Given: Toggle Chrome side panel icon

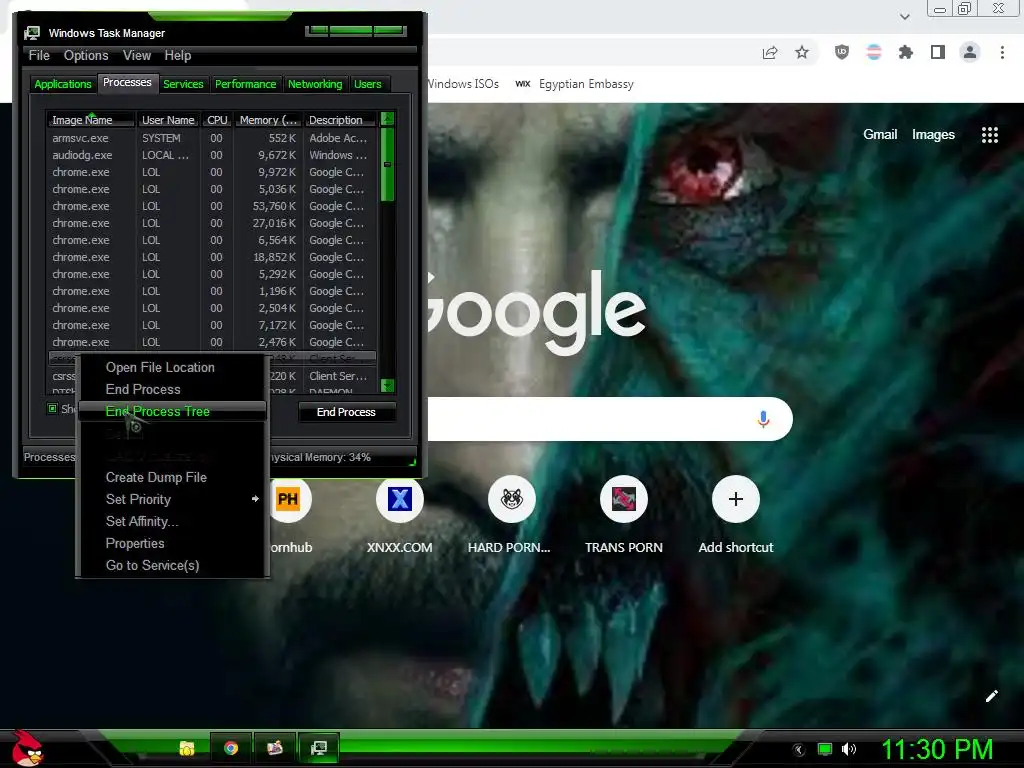Looking at the screenshot, I should point(938,52).
